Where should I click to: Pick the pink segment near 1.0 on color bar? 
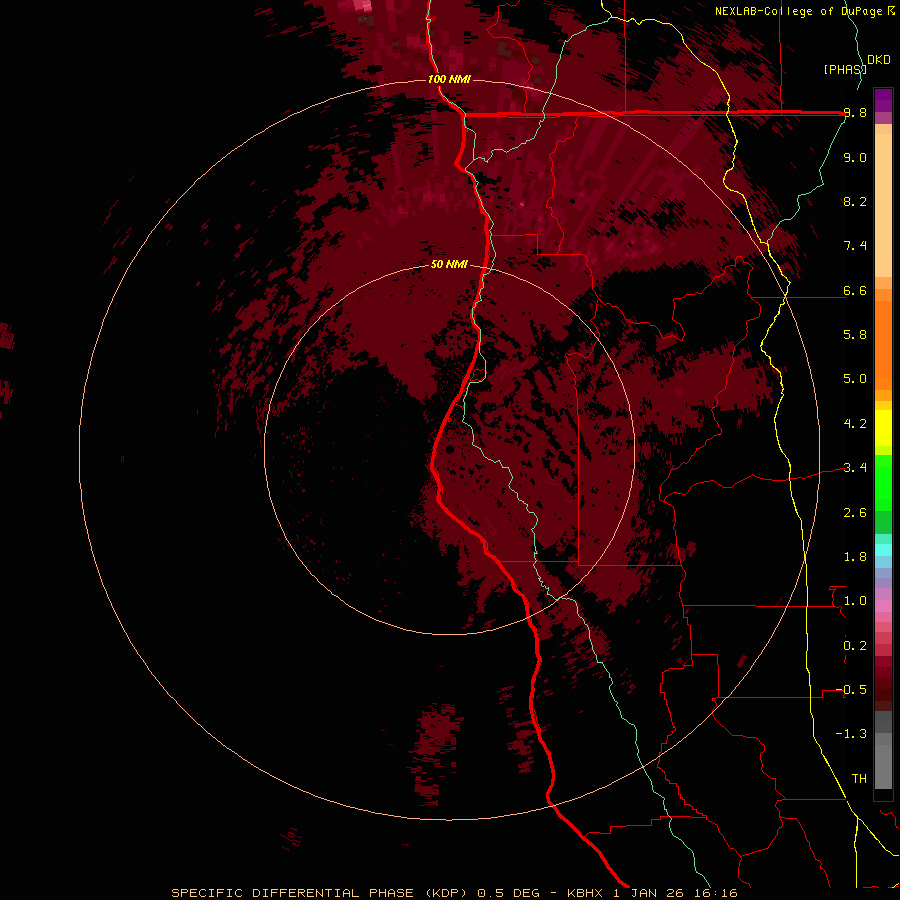click(883, 606)
